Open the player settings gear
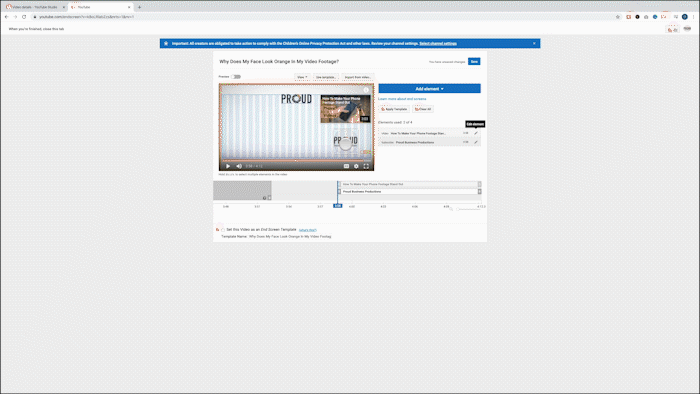 356,166
